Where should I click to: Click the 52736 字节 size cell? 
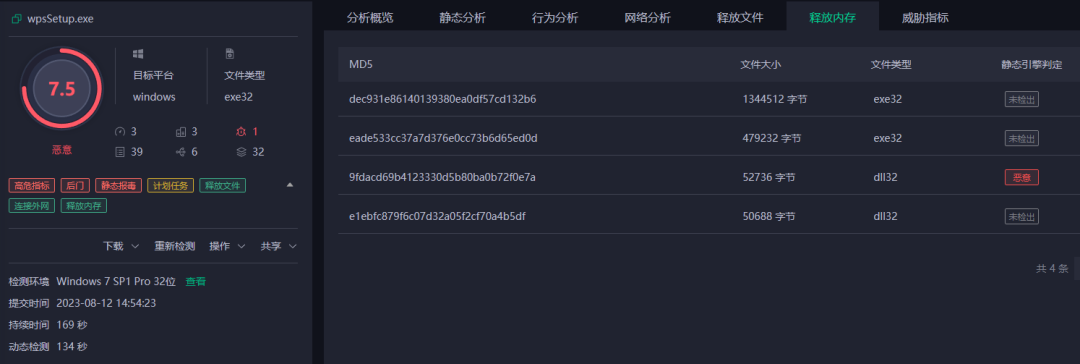coord(769,177)
